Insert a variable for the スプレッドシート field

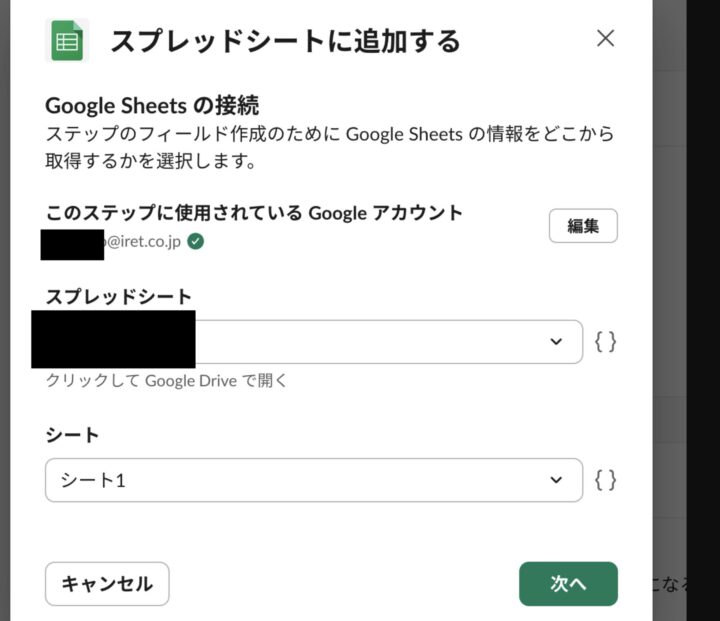605,342
